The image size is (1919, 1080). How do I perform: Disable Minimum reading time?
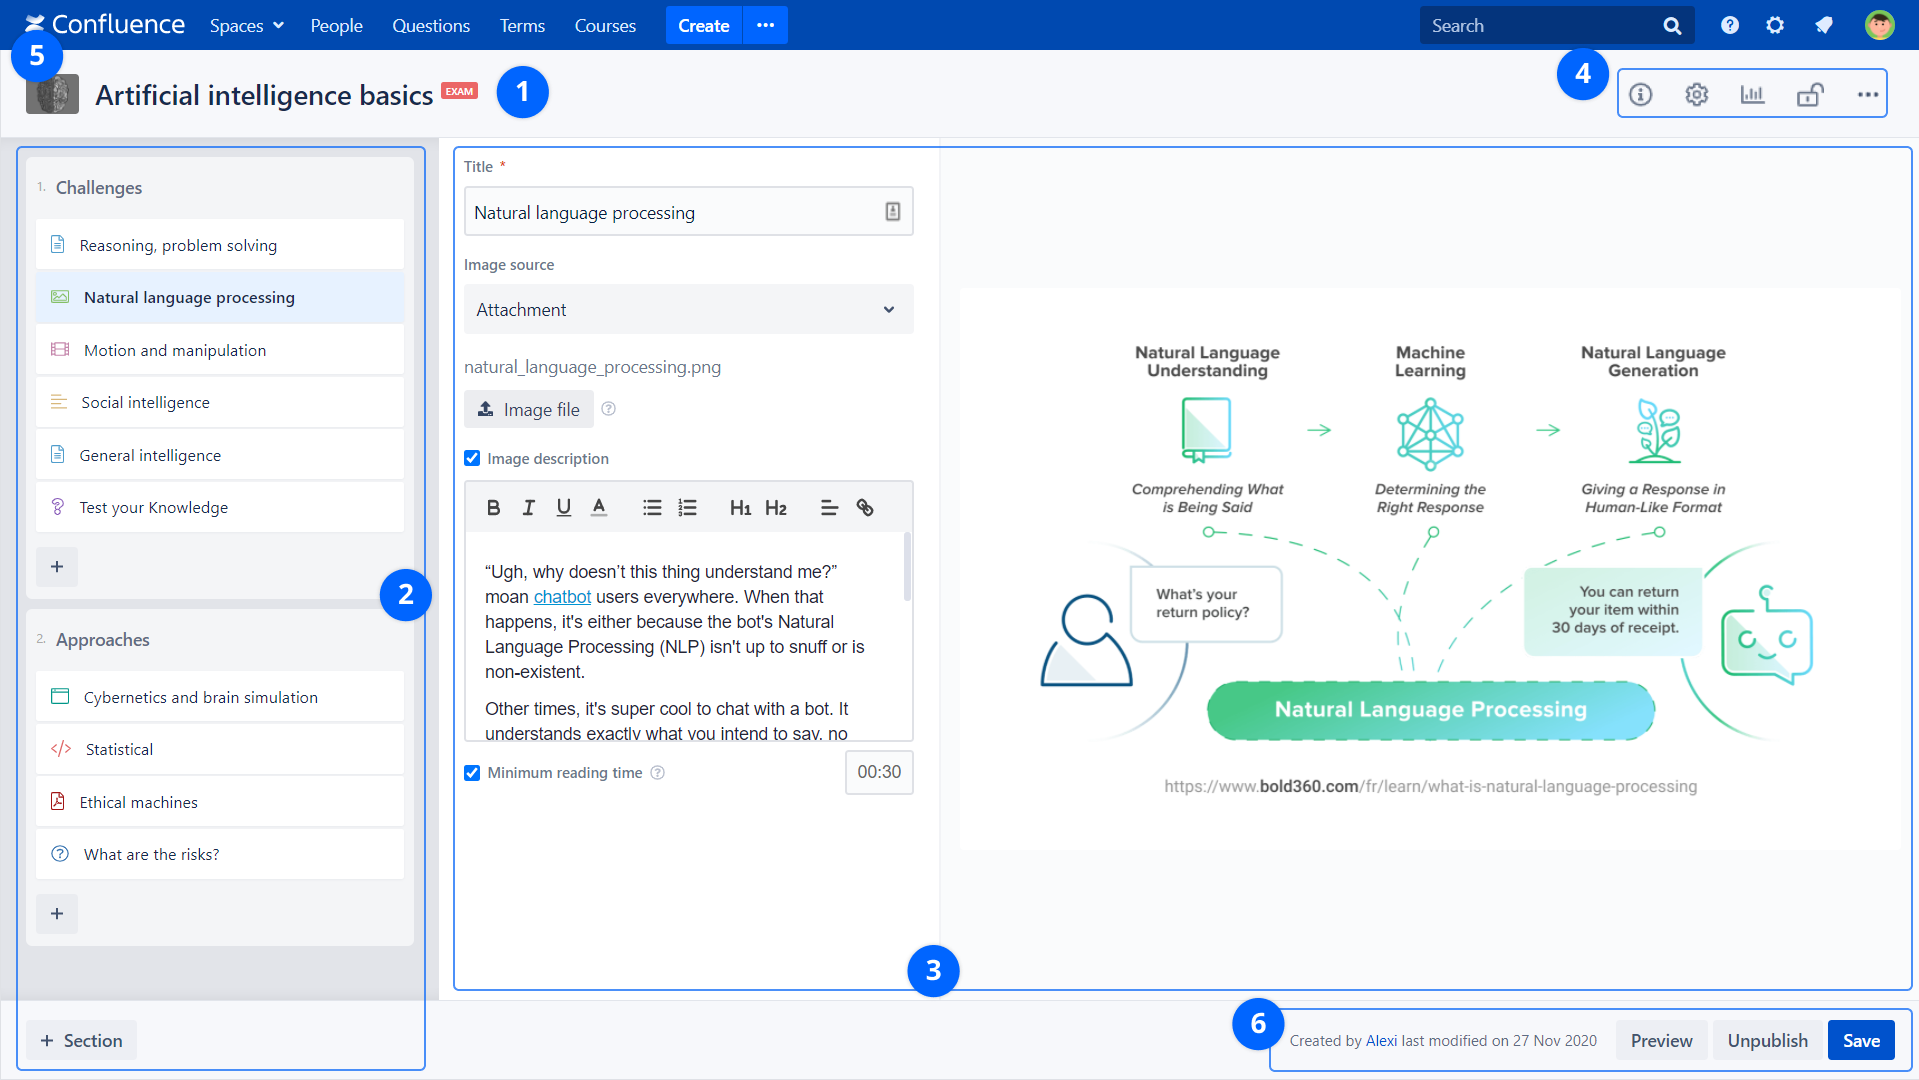pyautogui.click(x=471, y=772)
